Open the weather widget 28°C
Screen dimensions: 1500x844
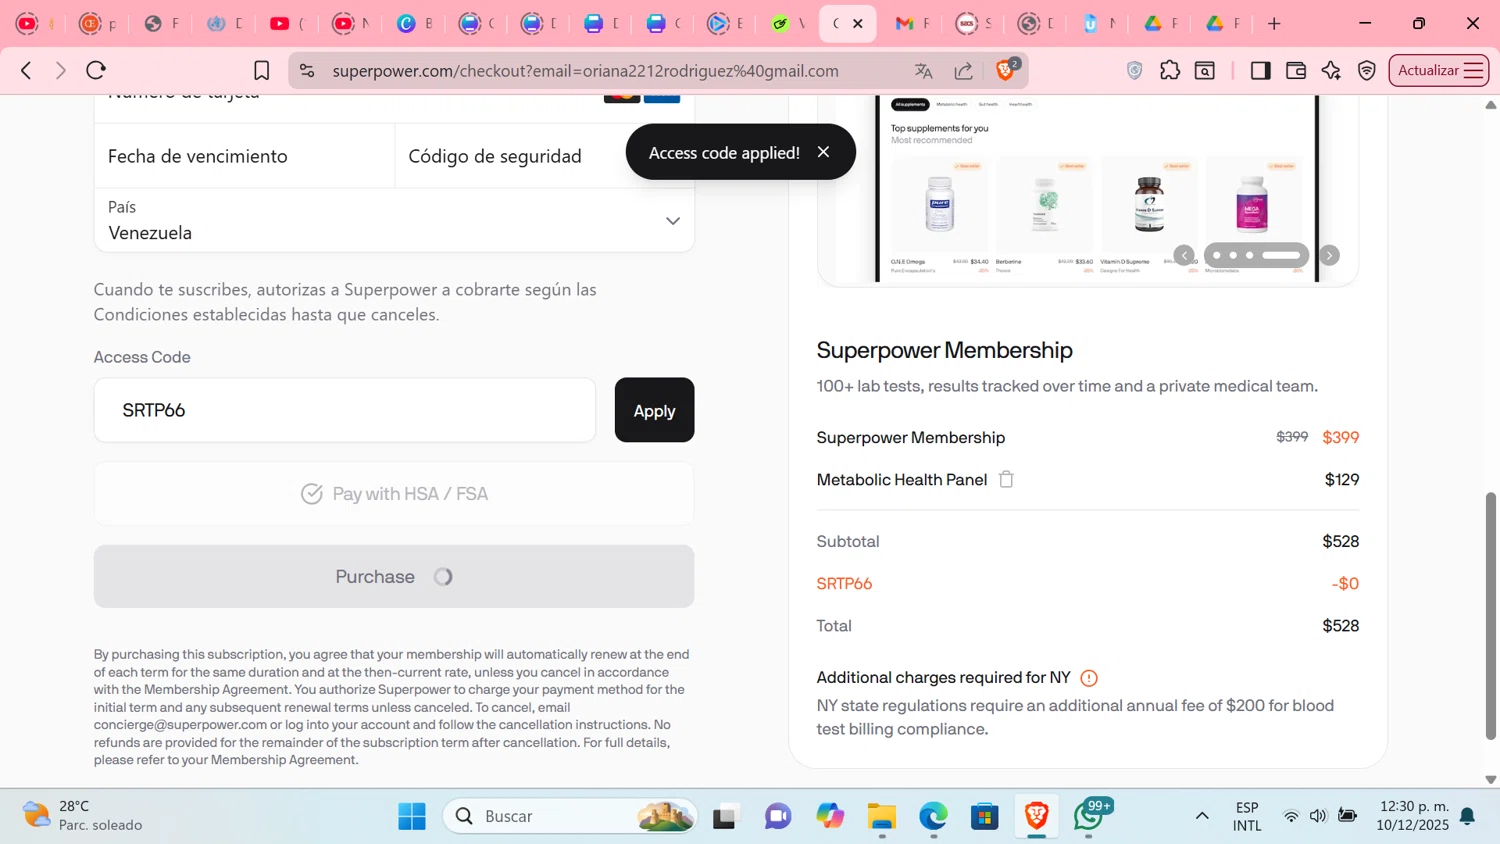tap(82, 816)
